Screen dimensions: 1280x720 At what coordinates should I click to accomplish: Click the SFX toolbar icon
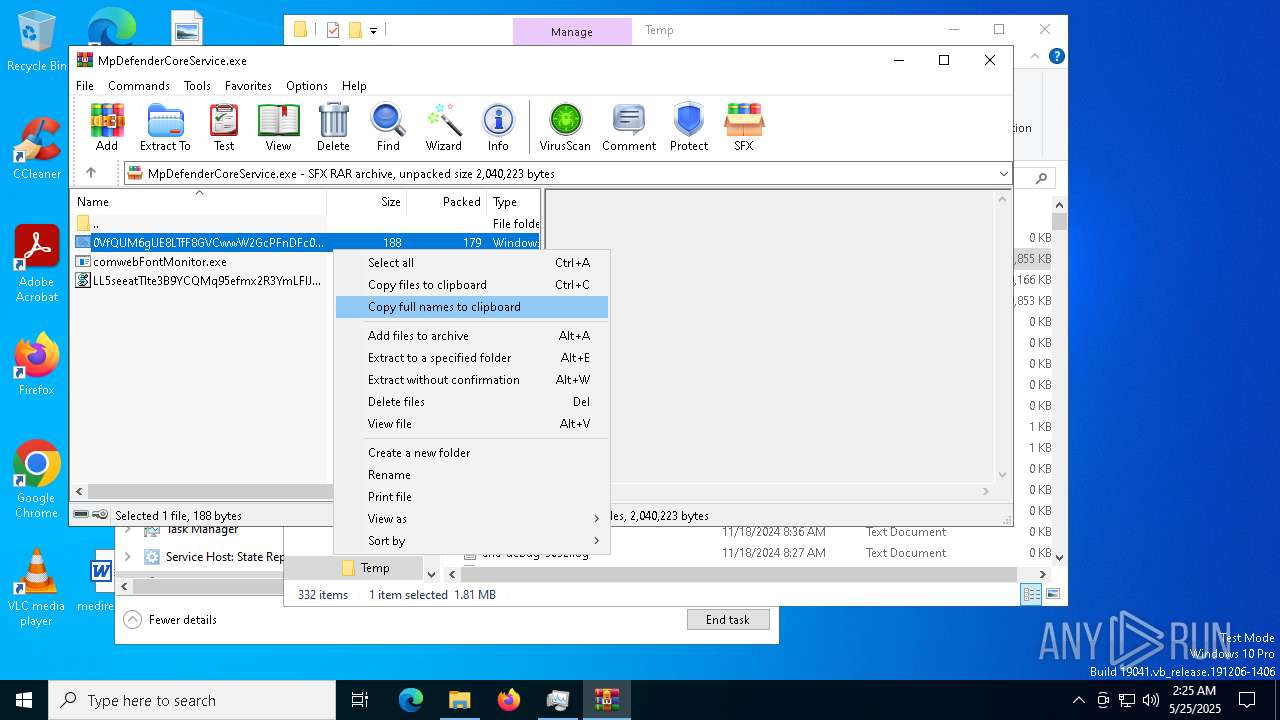[x=744, y=127]
